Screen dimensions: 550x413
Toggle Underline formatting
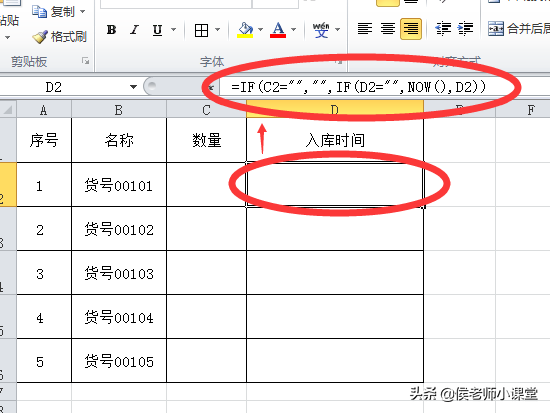[157, 30]
